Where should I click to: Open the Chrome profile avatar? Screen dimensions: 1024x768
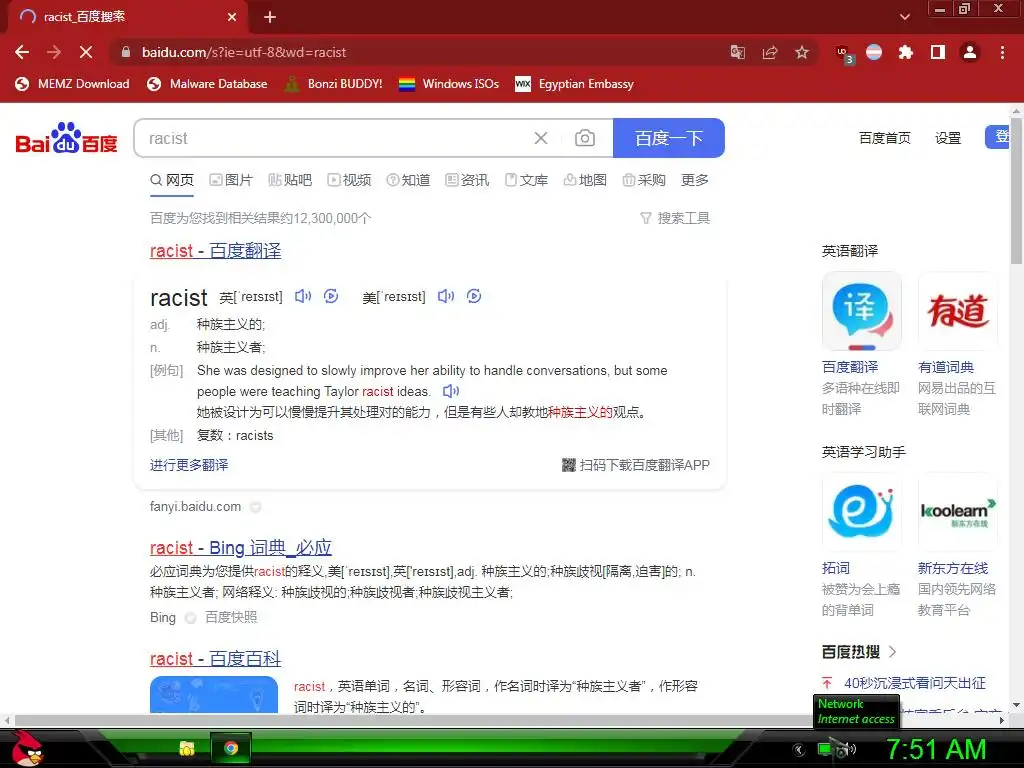[970, 52]
